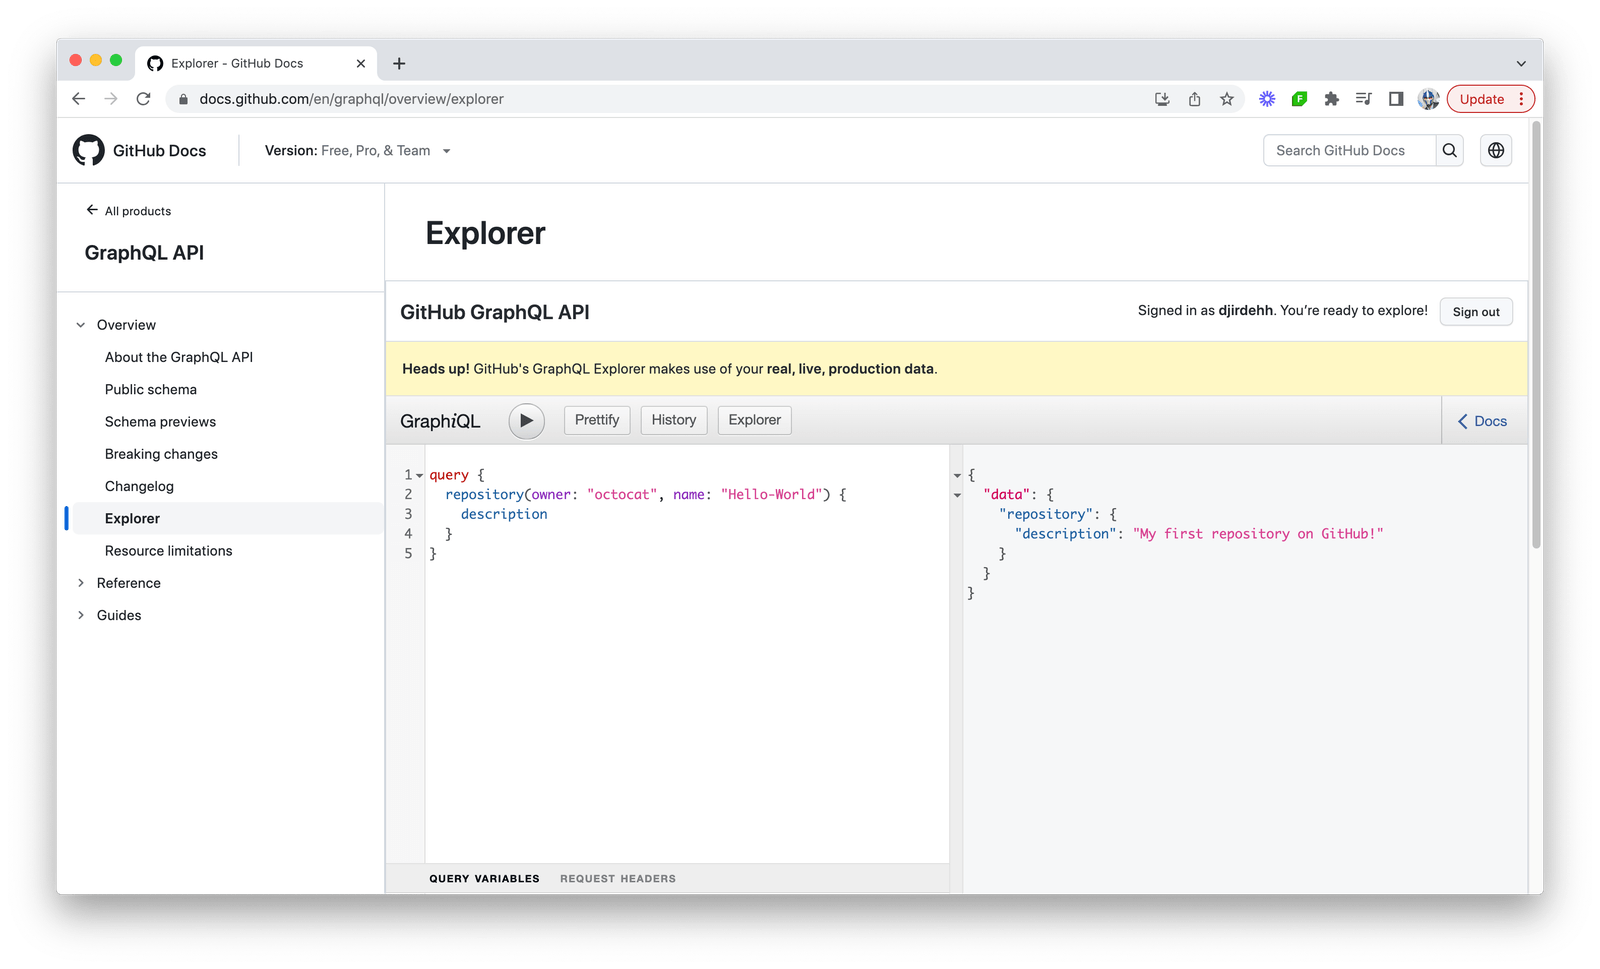Click the install app icon in address bar
The image size is (1600, 969).
tap(1162, 99)
